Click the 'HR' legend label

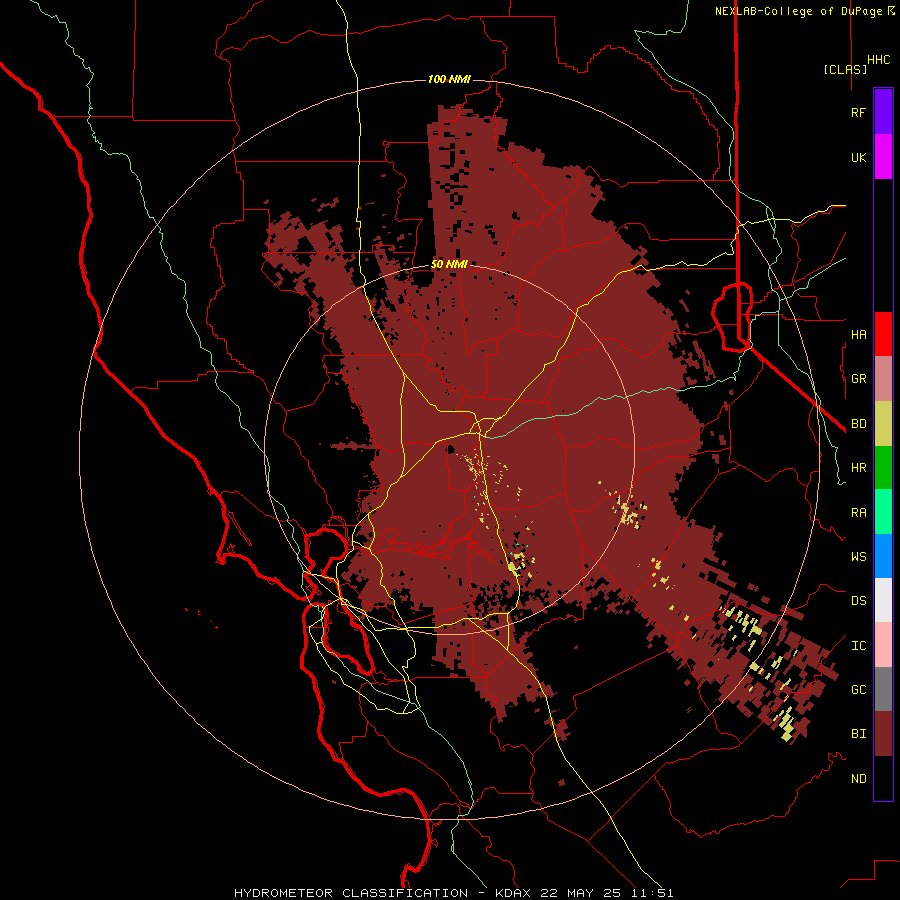pos(858,468)
